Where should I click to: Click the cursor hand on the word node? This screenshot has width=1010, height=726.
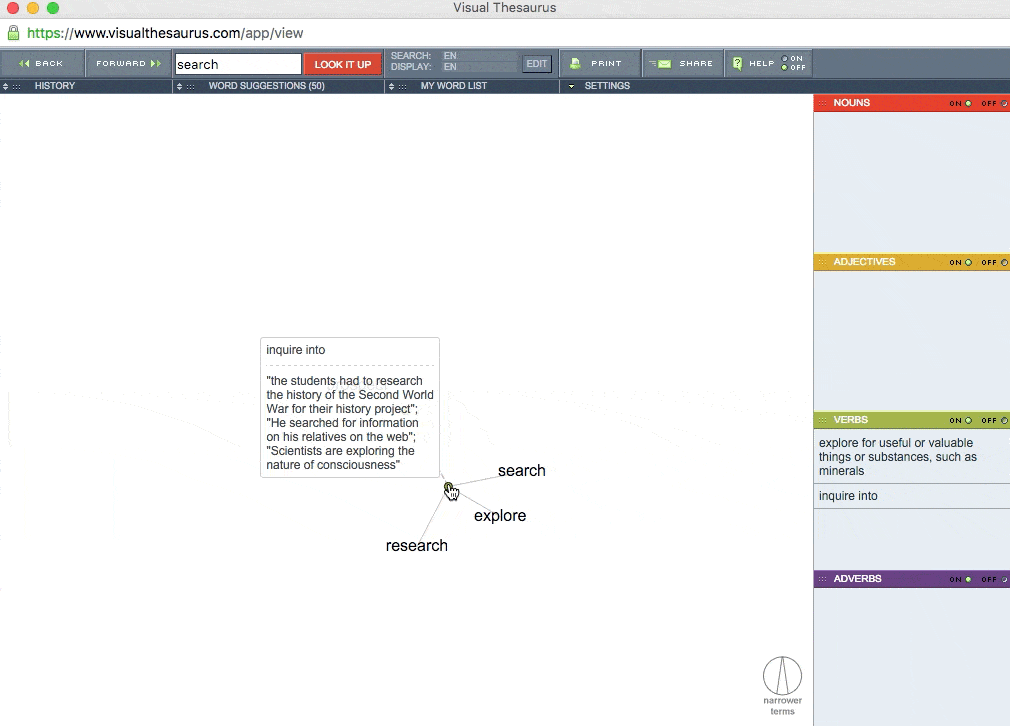[x=451, y=491]
